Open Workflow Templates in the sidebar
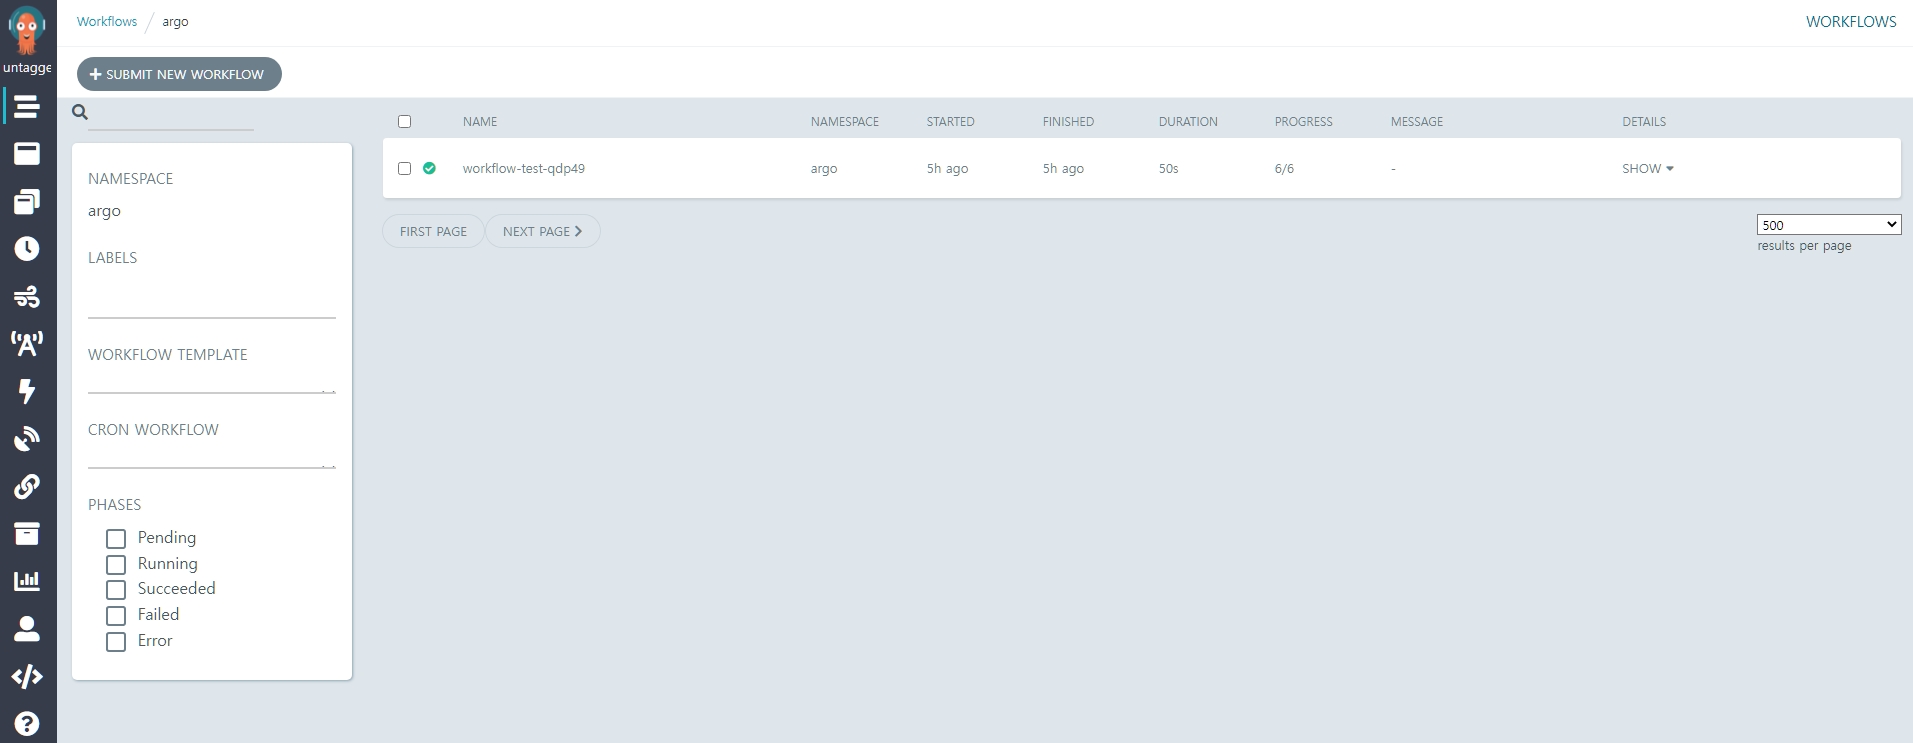Screen dimensions: 1913x743 tap(27, 153)
